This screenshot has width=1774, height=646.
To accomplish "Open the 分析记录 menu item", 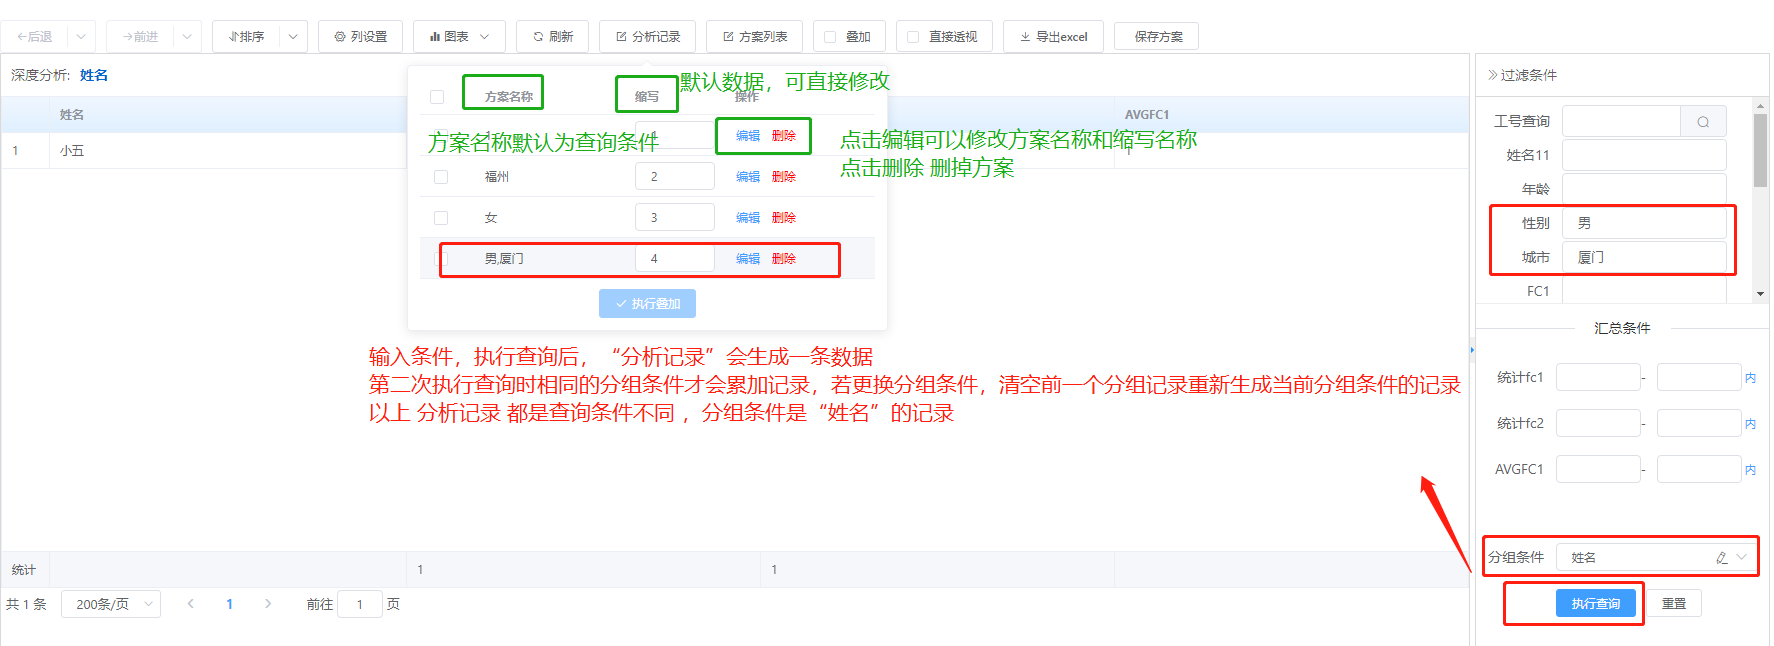I will click(647, 37).
